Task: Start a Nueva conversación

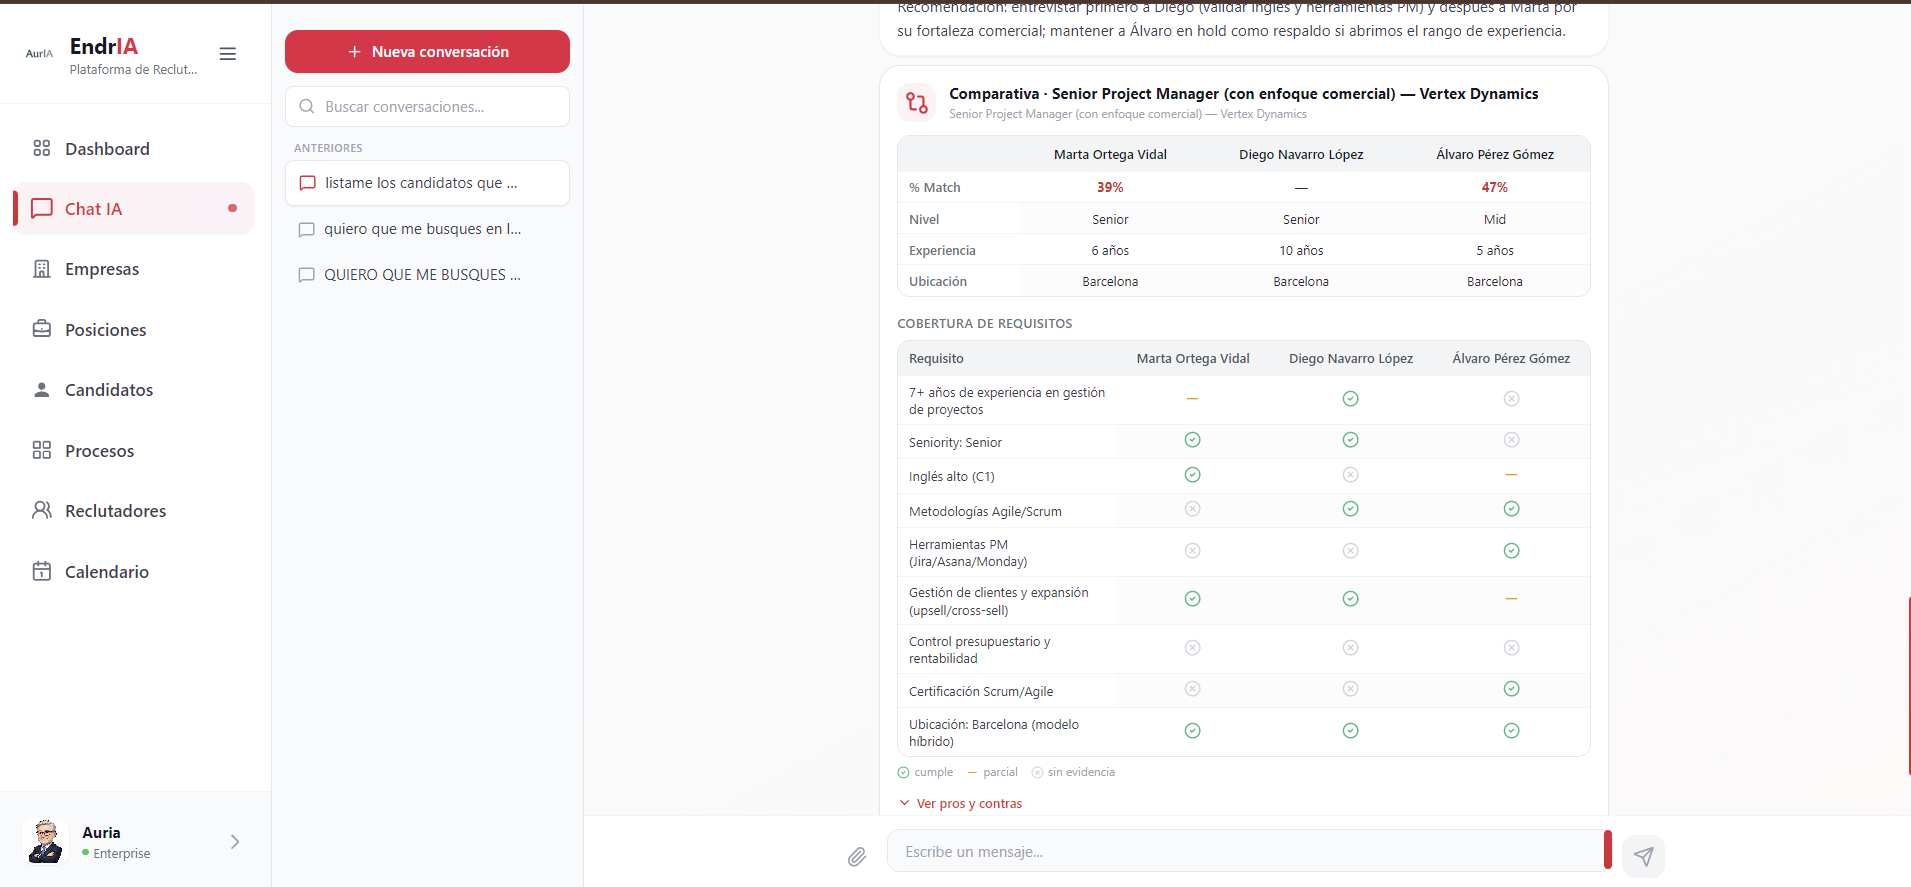Action: tap(427, 52)
